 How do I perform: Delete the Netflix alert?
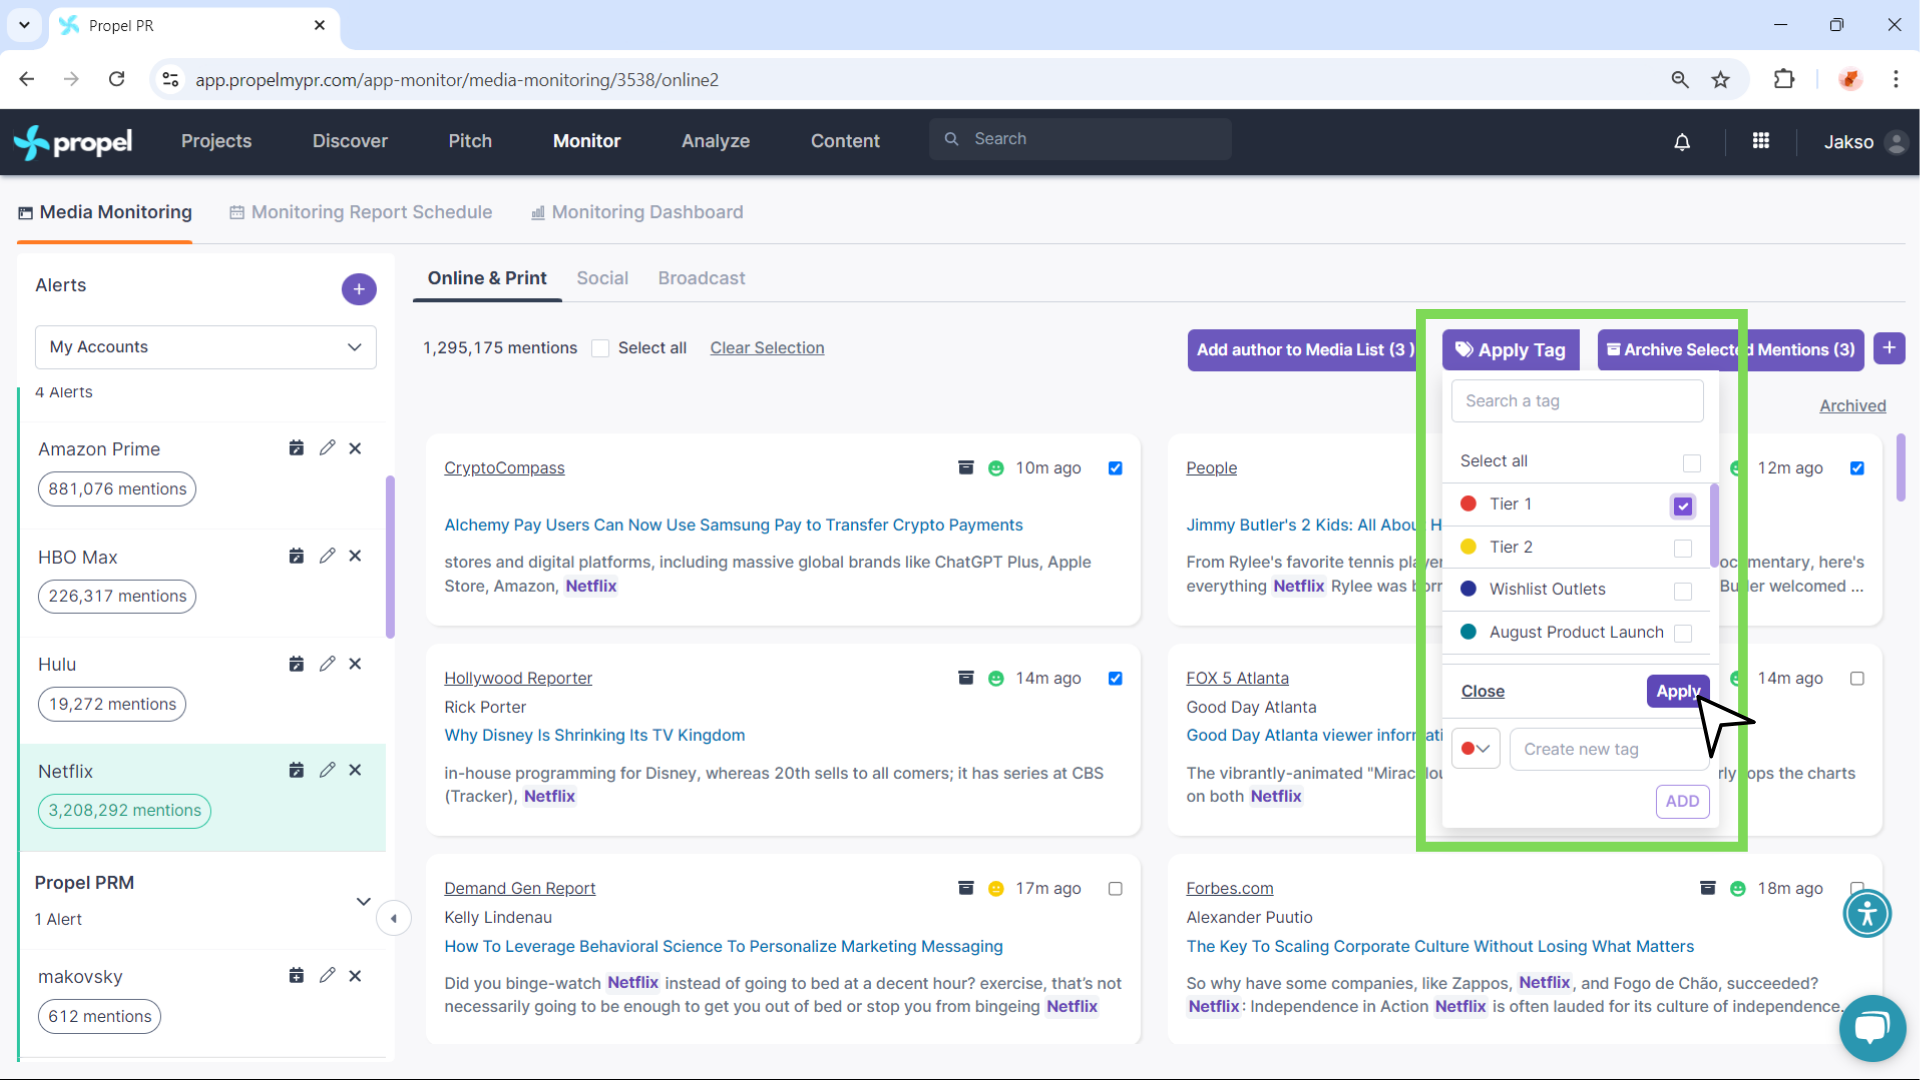(x=355, y=770)
